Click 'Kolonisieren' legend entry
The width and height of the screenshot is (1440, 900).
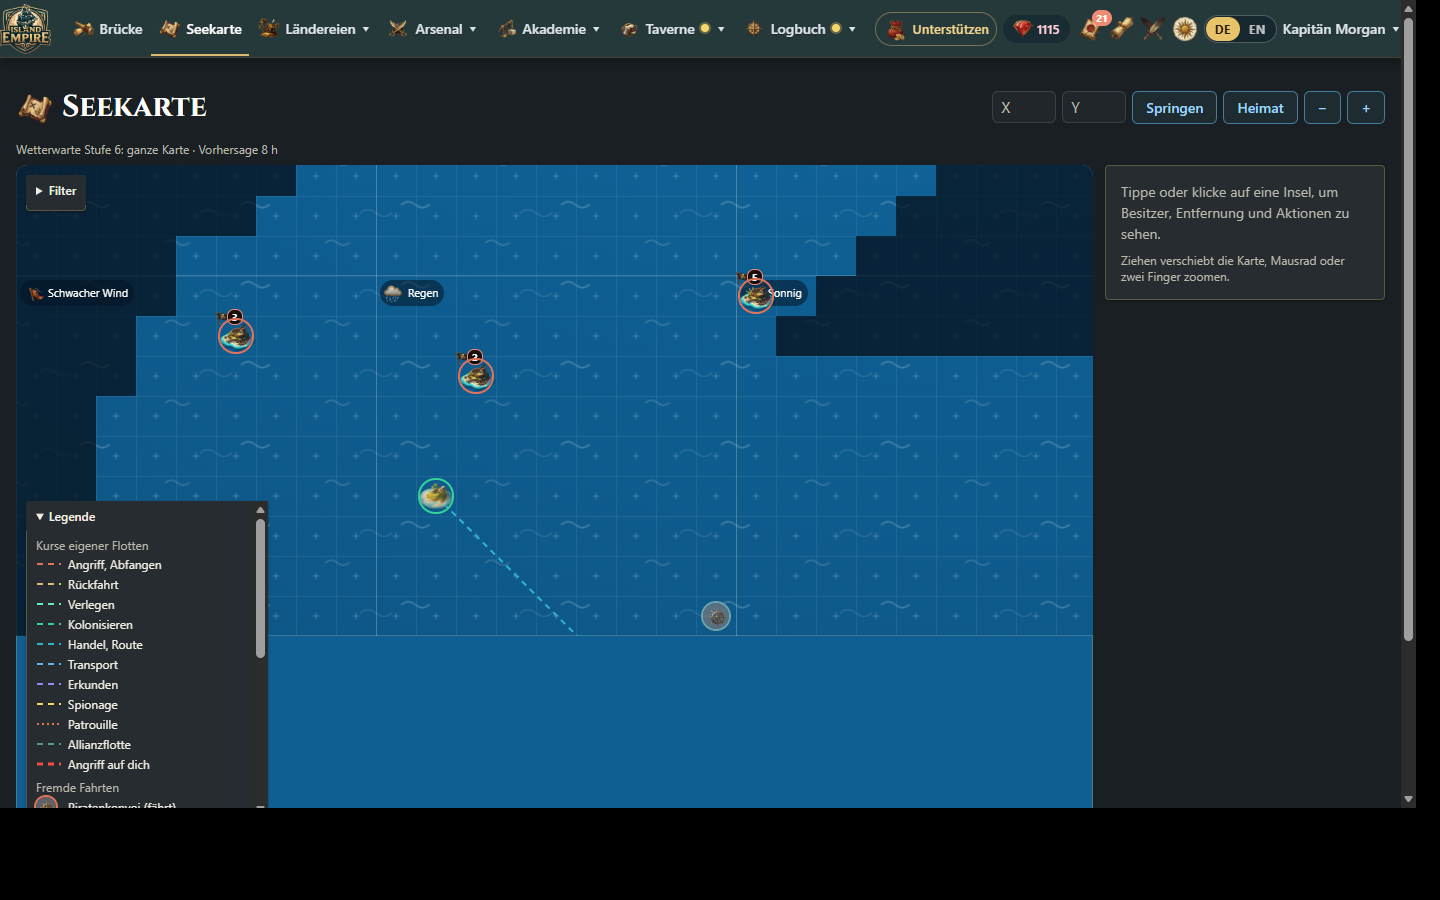pyautogui.click(x=84, y=625)
